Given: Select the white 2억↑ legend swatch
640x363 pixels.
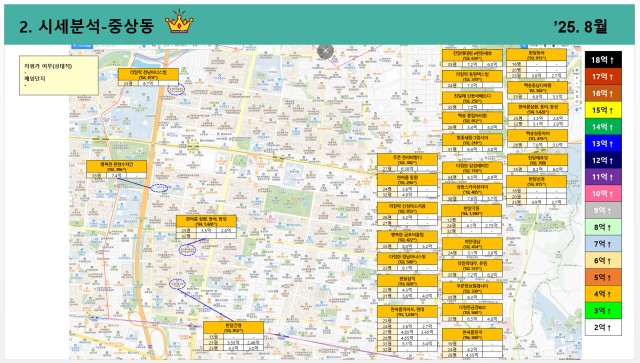Looking at the screenshot, I should (603, 327).
